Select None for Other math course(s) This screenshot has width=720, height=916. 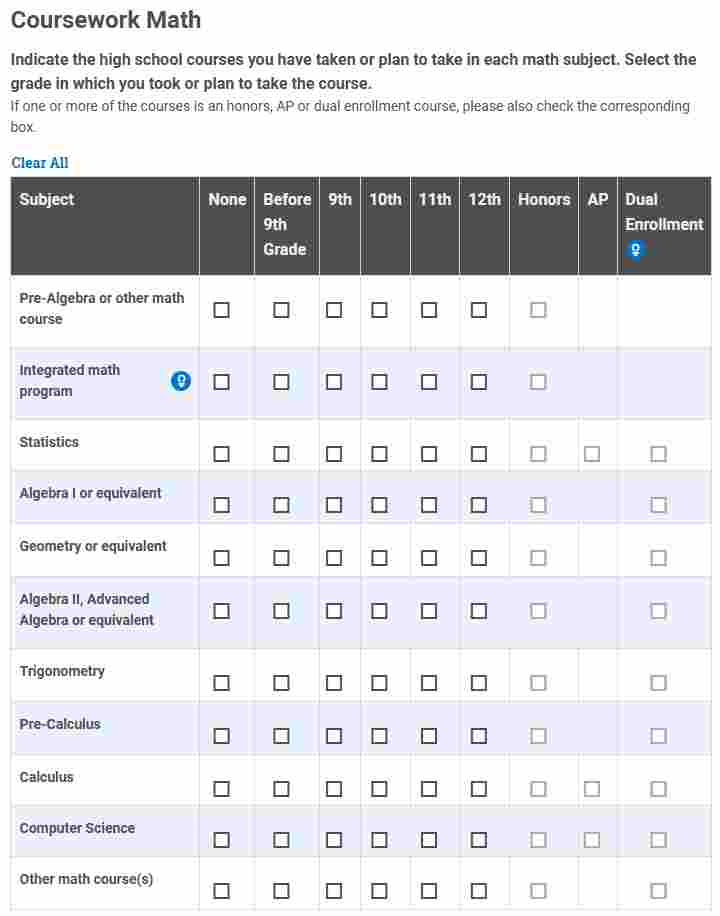tap(221, 891)
